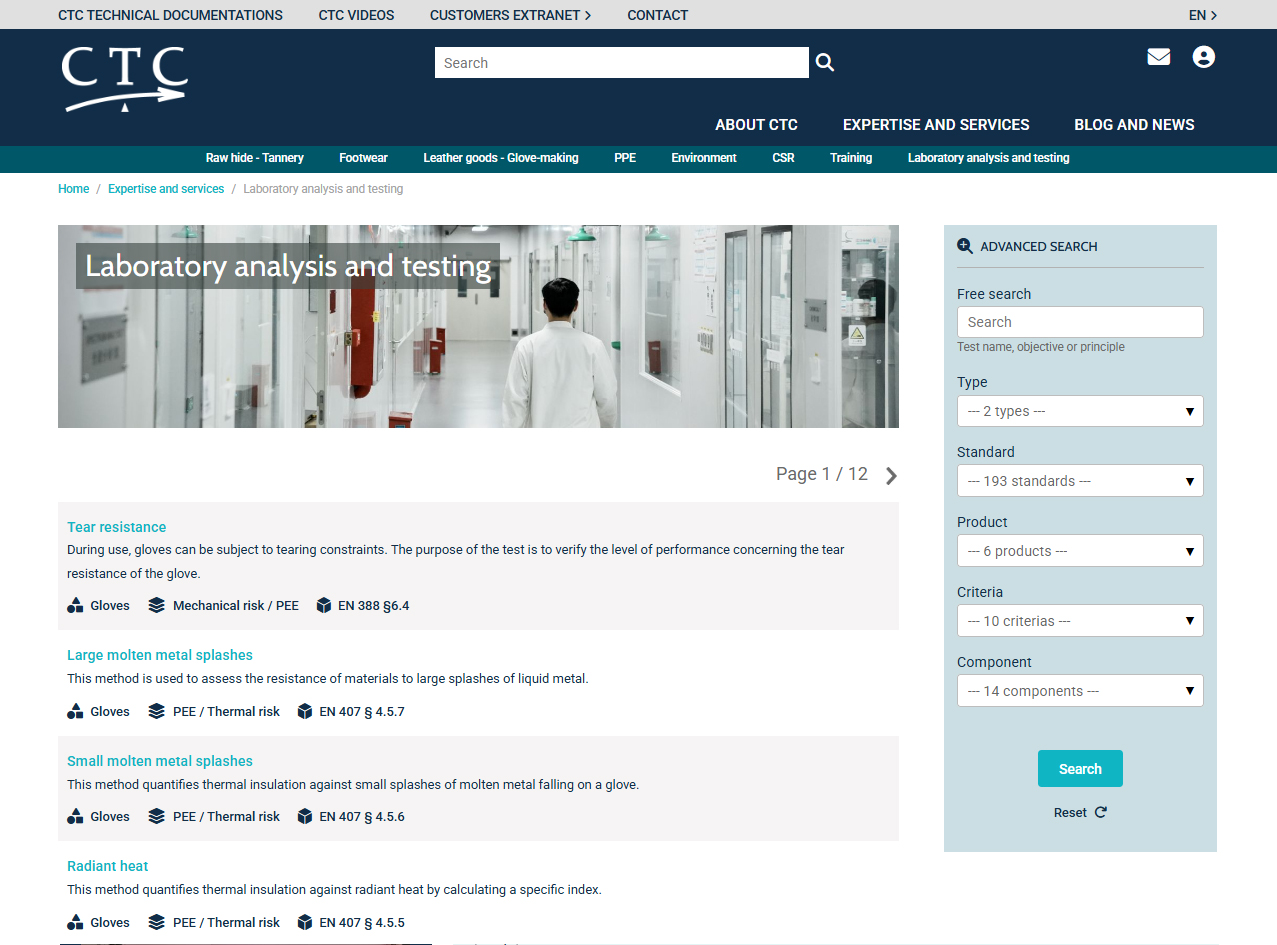Click Gloves icon in Small molten metal row

pyautogui.click(x=75, y=816)
